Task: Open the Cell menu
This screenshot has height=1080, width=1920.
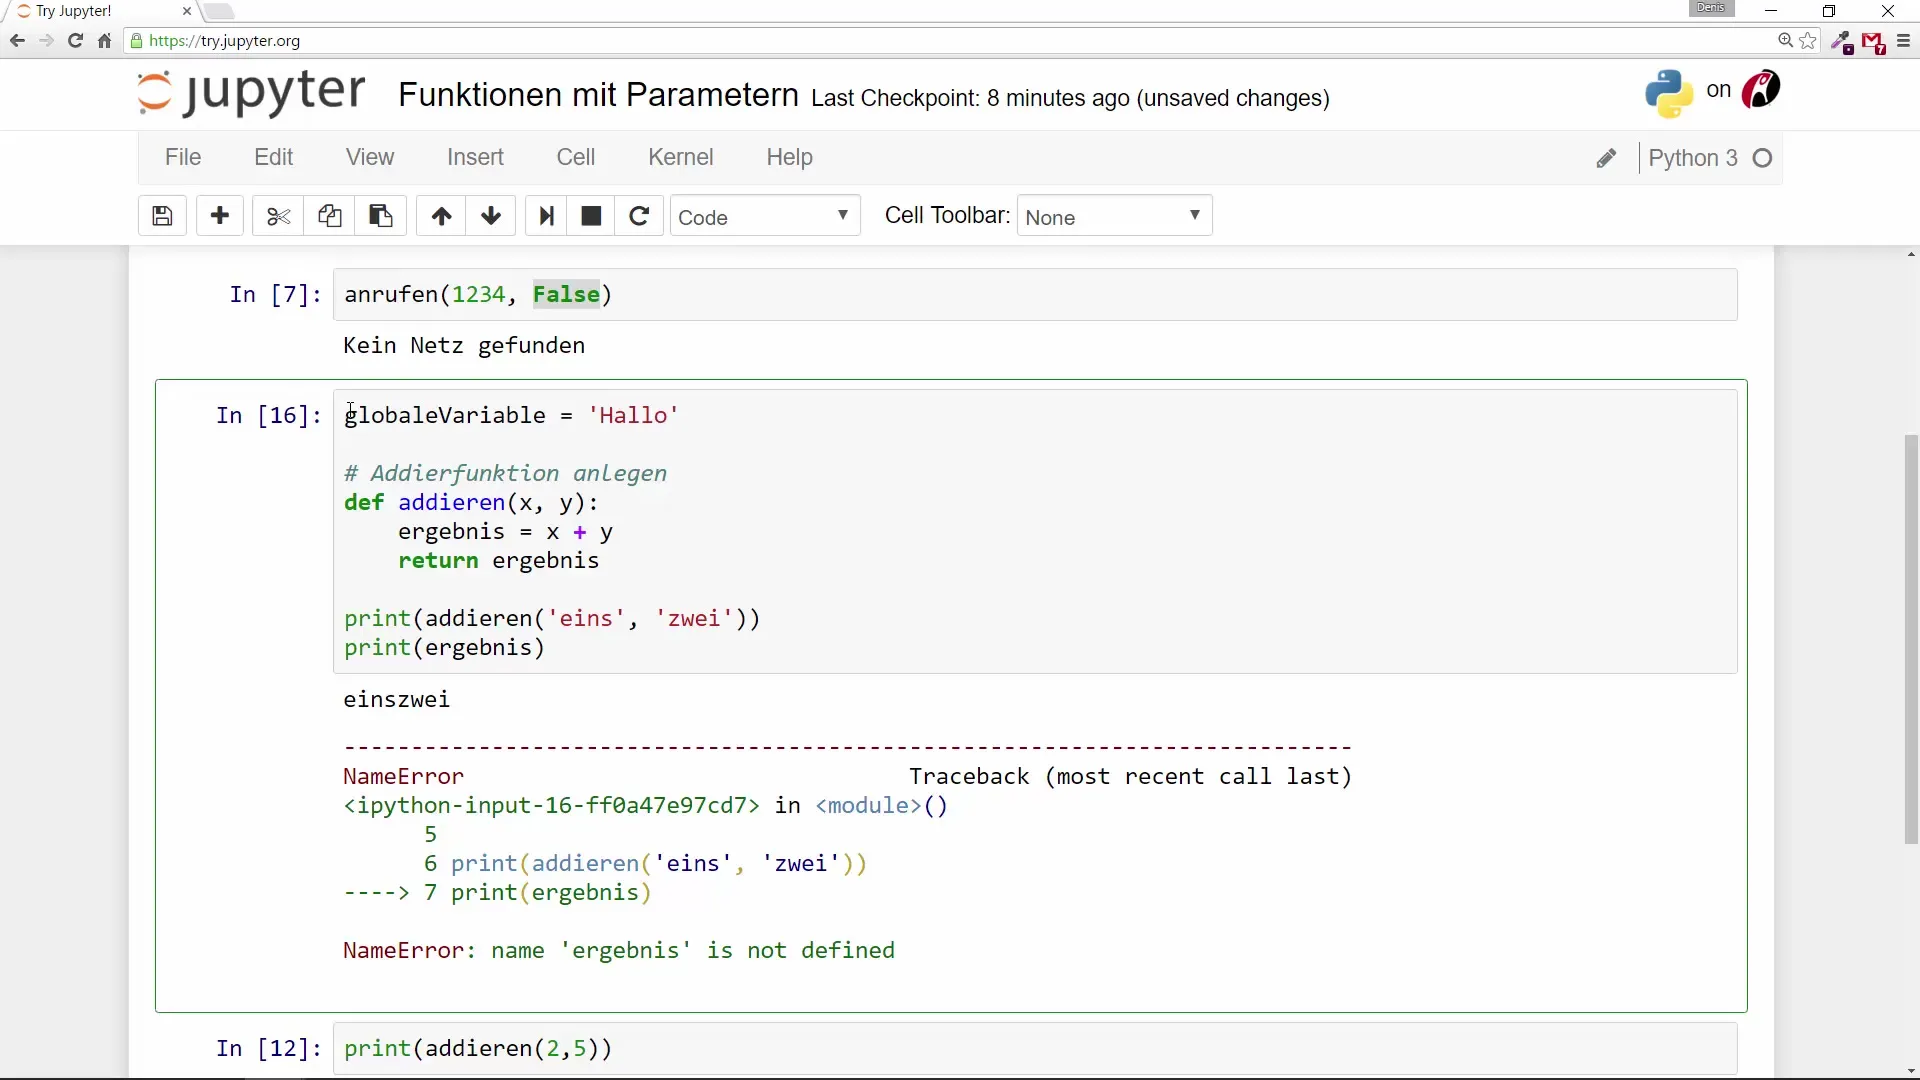Action: click(x=576, y=157)
